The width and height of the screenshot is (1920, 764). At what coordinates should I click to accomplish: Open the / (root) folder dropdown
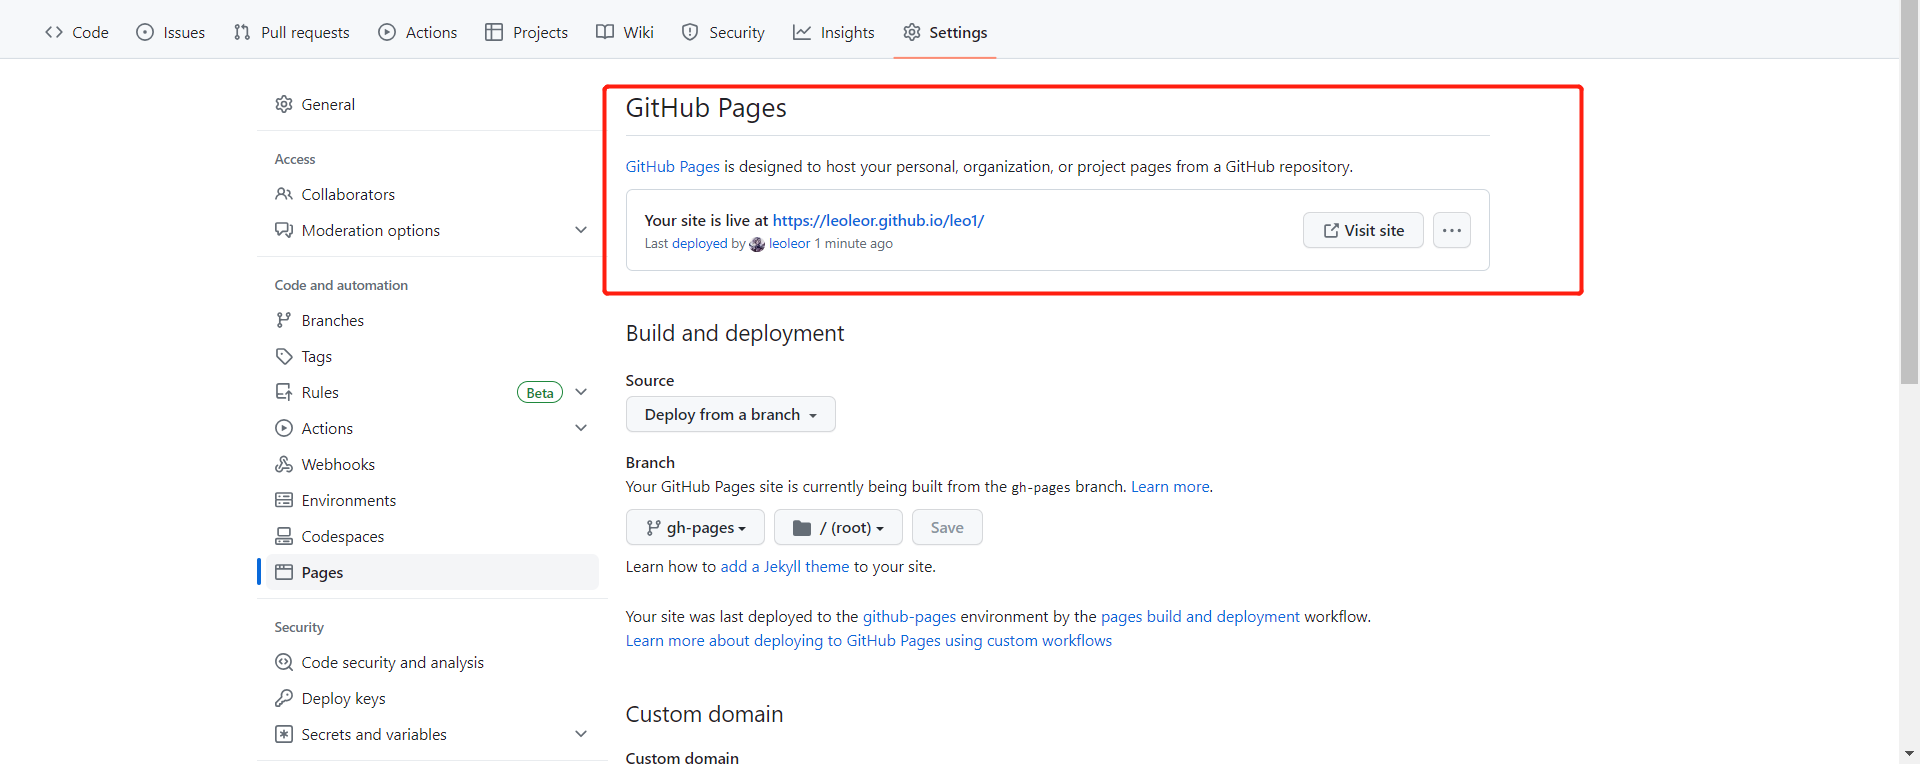click(x=838, y=527)
